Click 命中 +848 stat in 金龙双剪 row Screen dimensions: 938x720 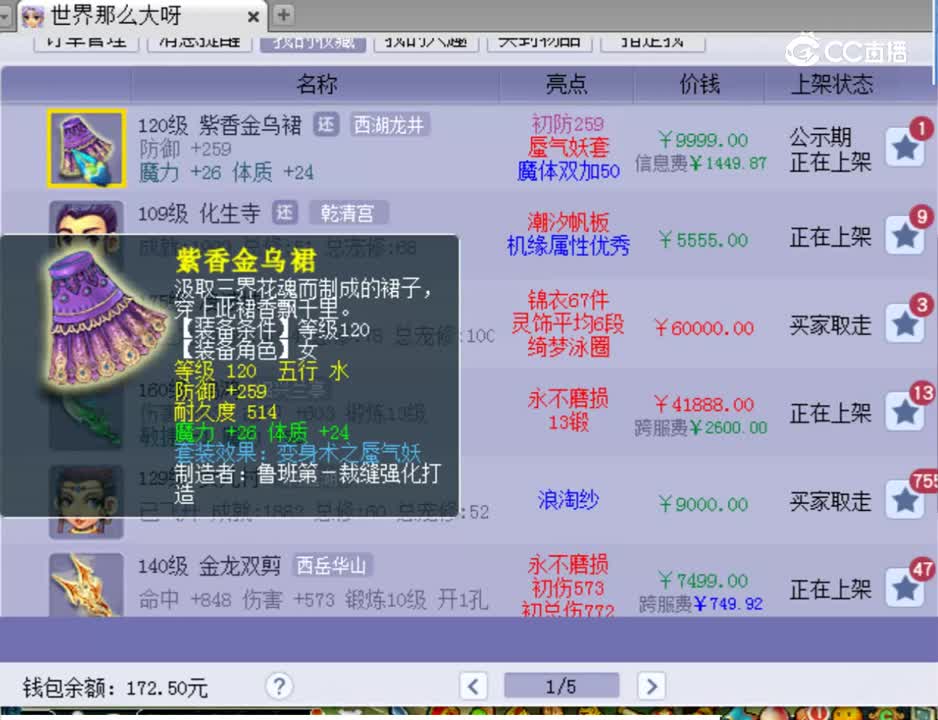[185, 599]
